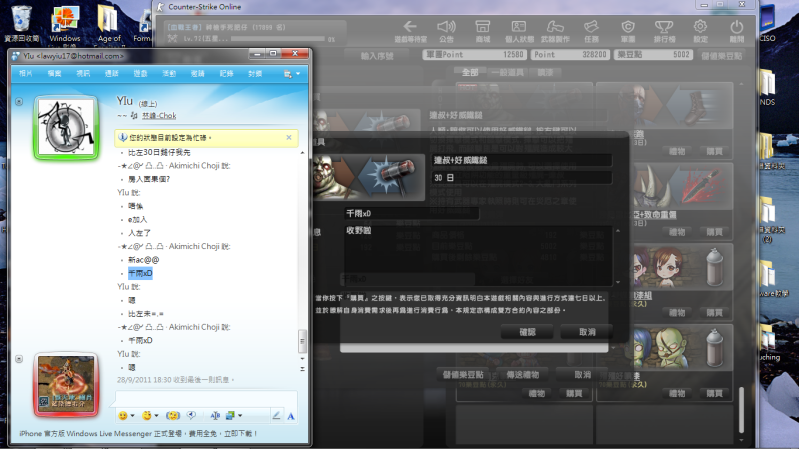Select the 封鎖 block menu in Messenger
799x449 pixels.
[255, 74]
